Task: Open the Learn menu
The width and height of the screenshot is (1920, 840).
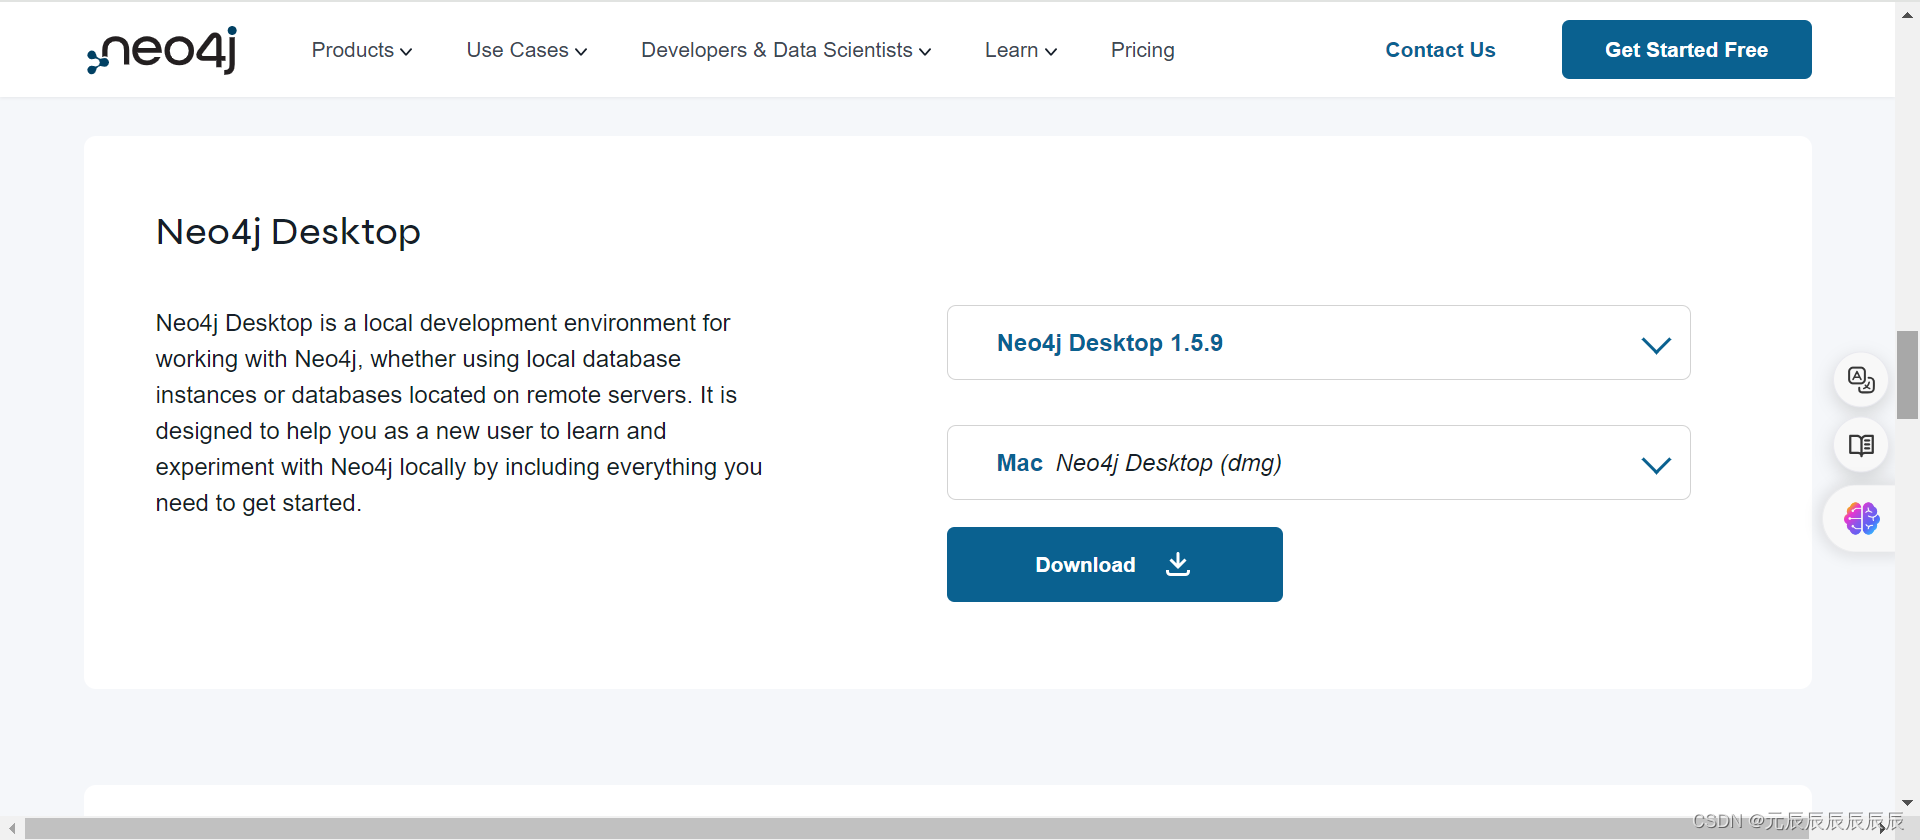Action: [1021, 50]
